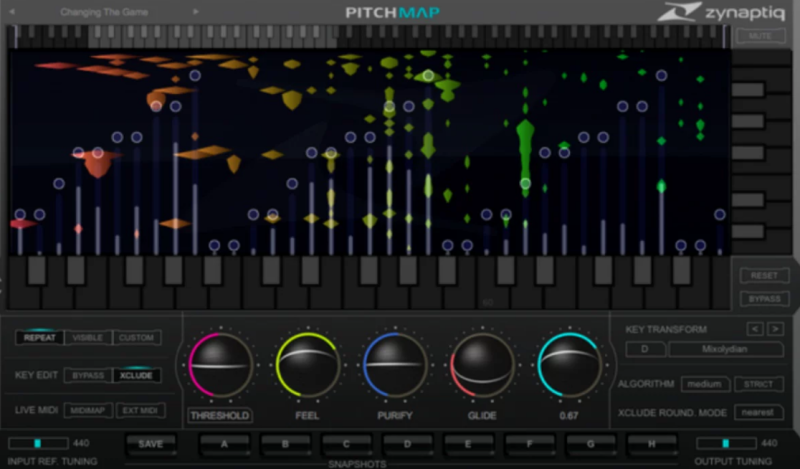
Task: Recall snapshot D
Action: (x=407, y=444)
